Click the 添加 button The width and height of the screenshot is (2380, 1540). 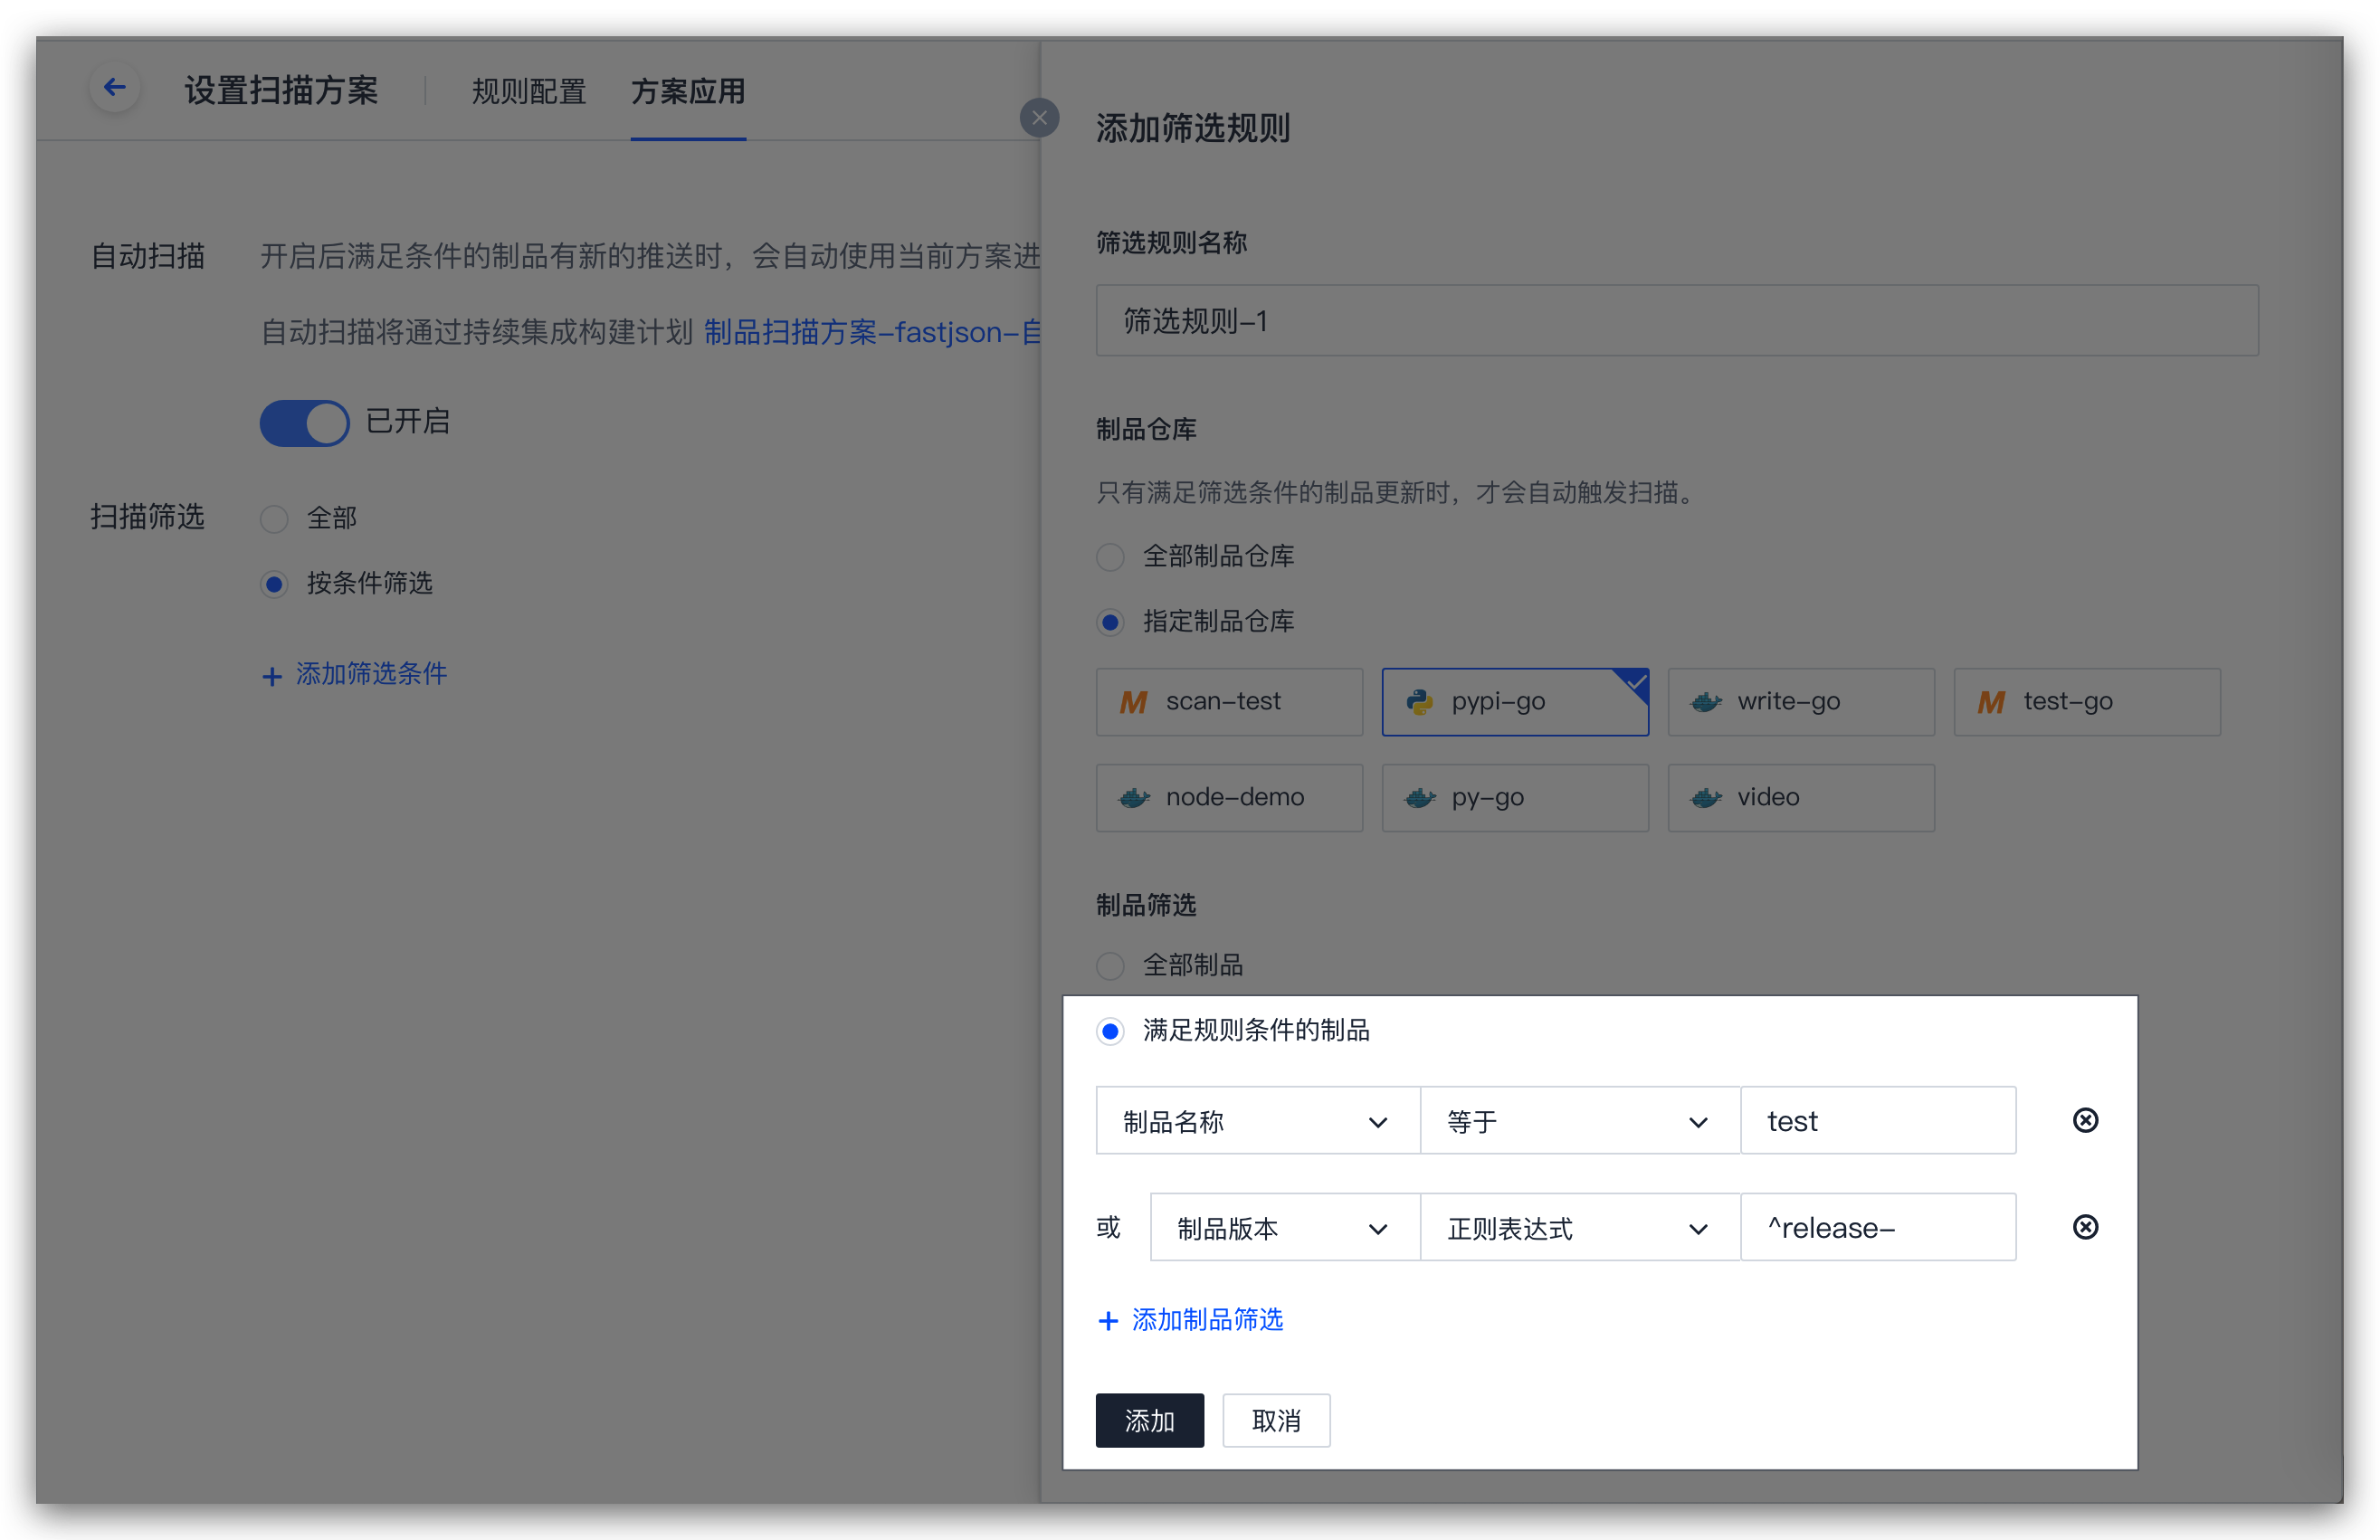click(x=1149, y=1420)
